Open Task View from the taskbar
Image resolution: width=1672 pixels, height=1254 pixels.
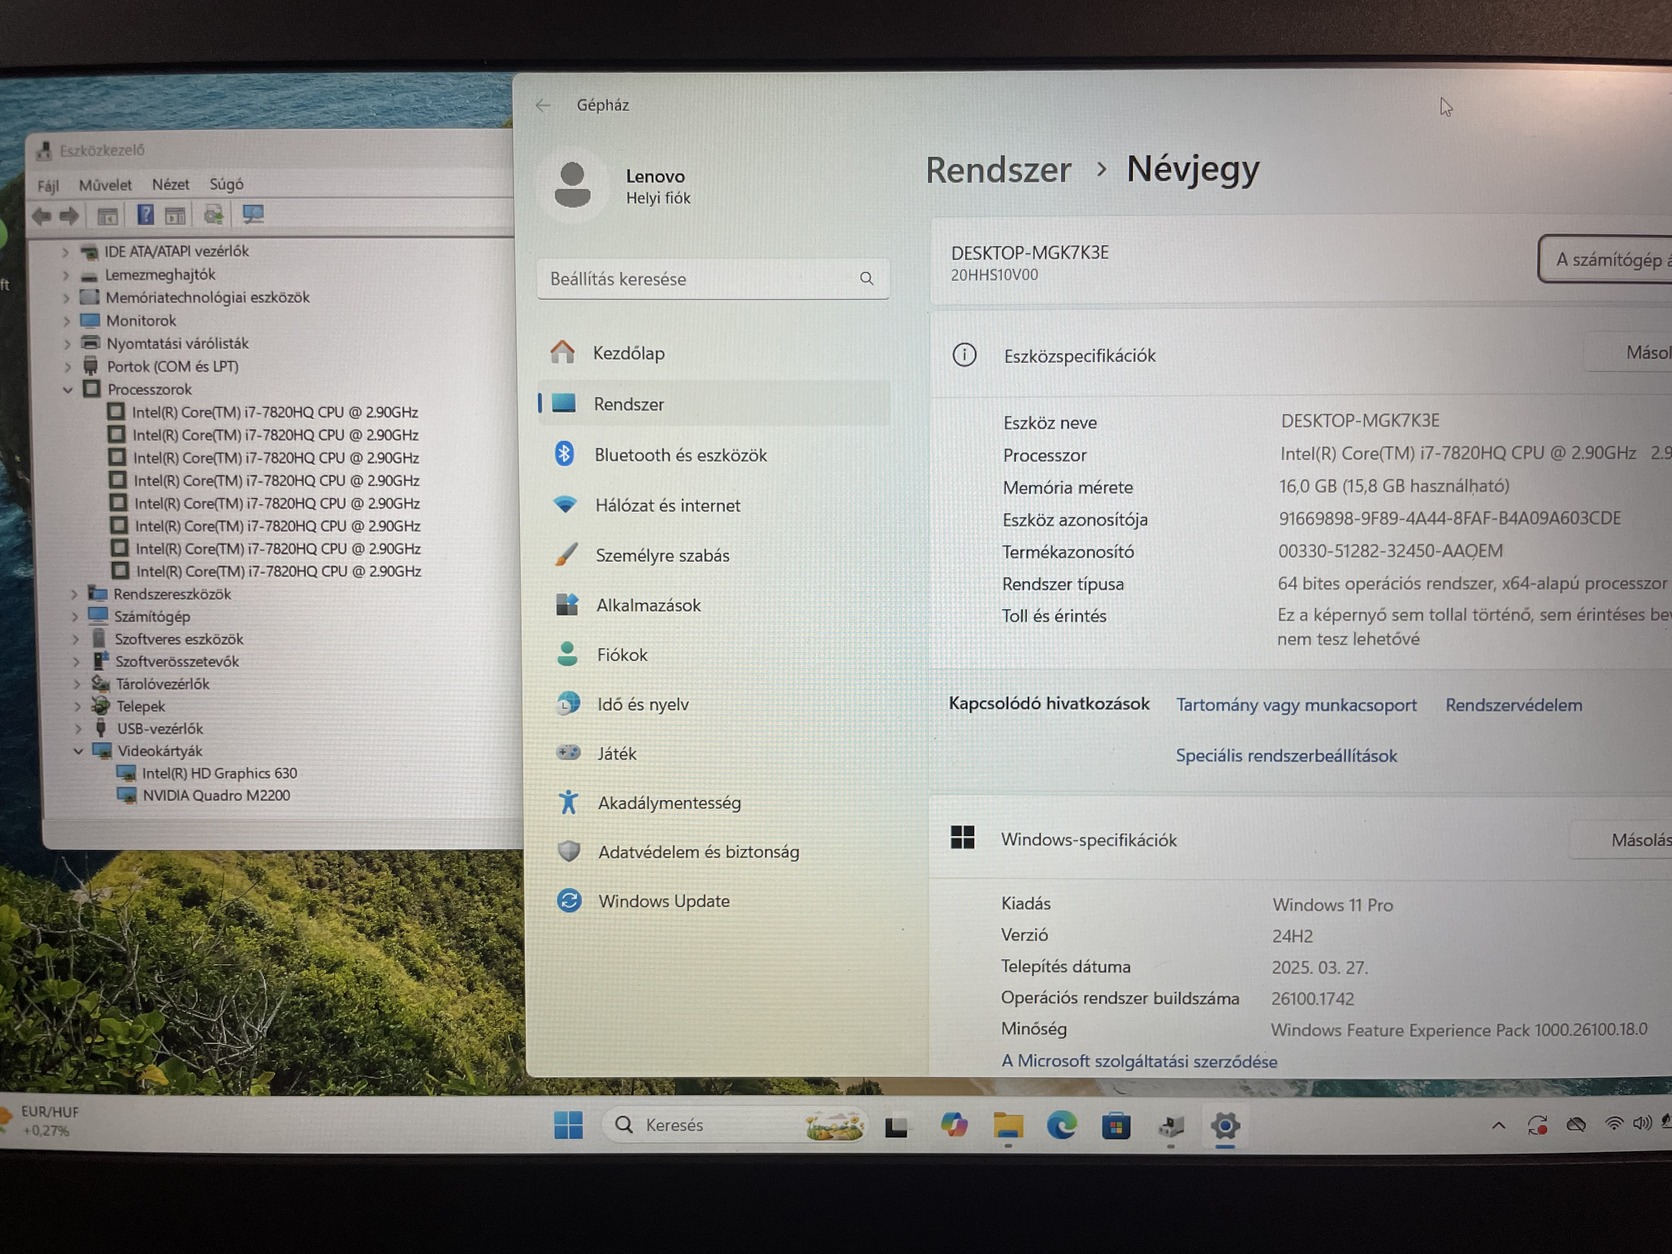[896, 1126]
